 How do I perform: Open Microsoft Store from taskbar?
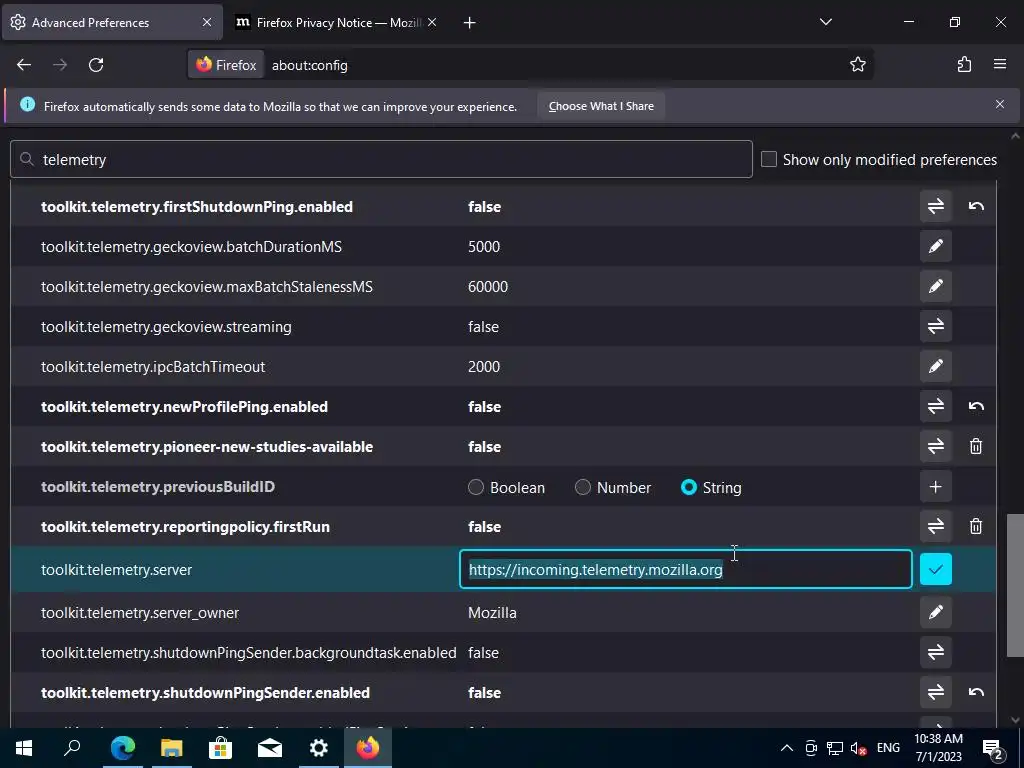click(x=220, y=748)
